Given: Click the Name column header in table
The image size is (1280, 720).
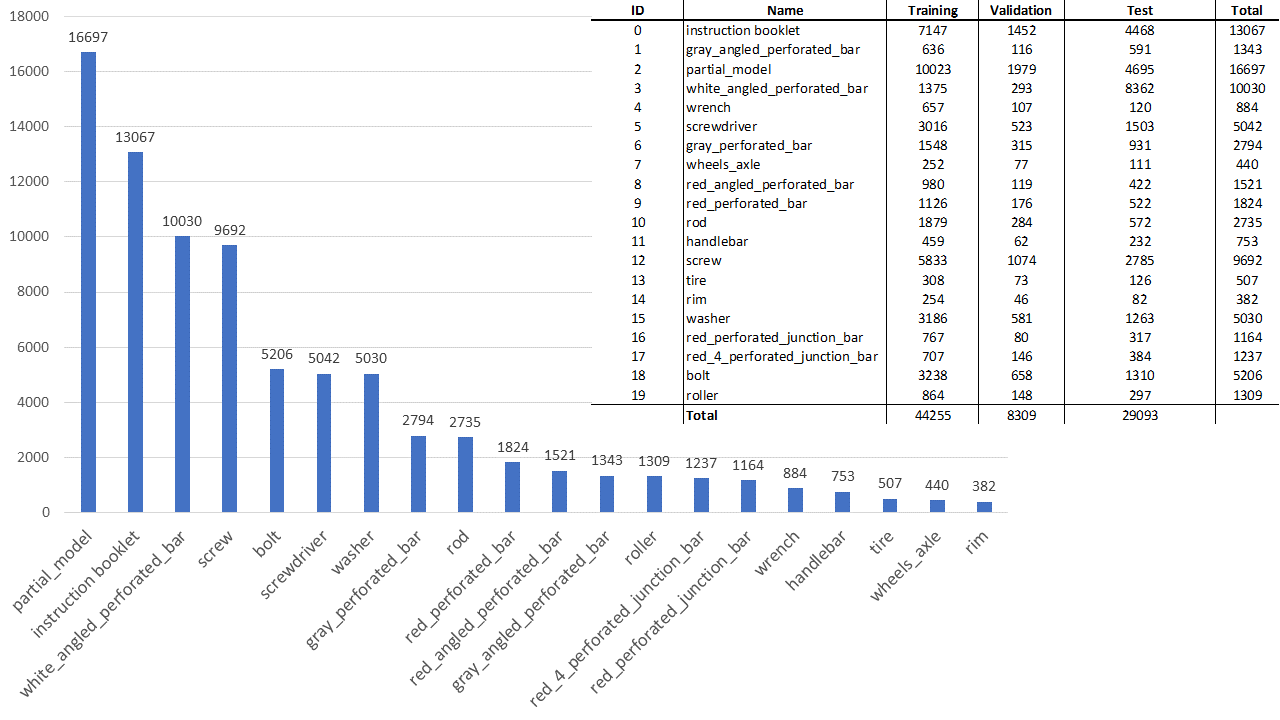Looking at the screenshot, I should click(785, 10).
